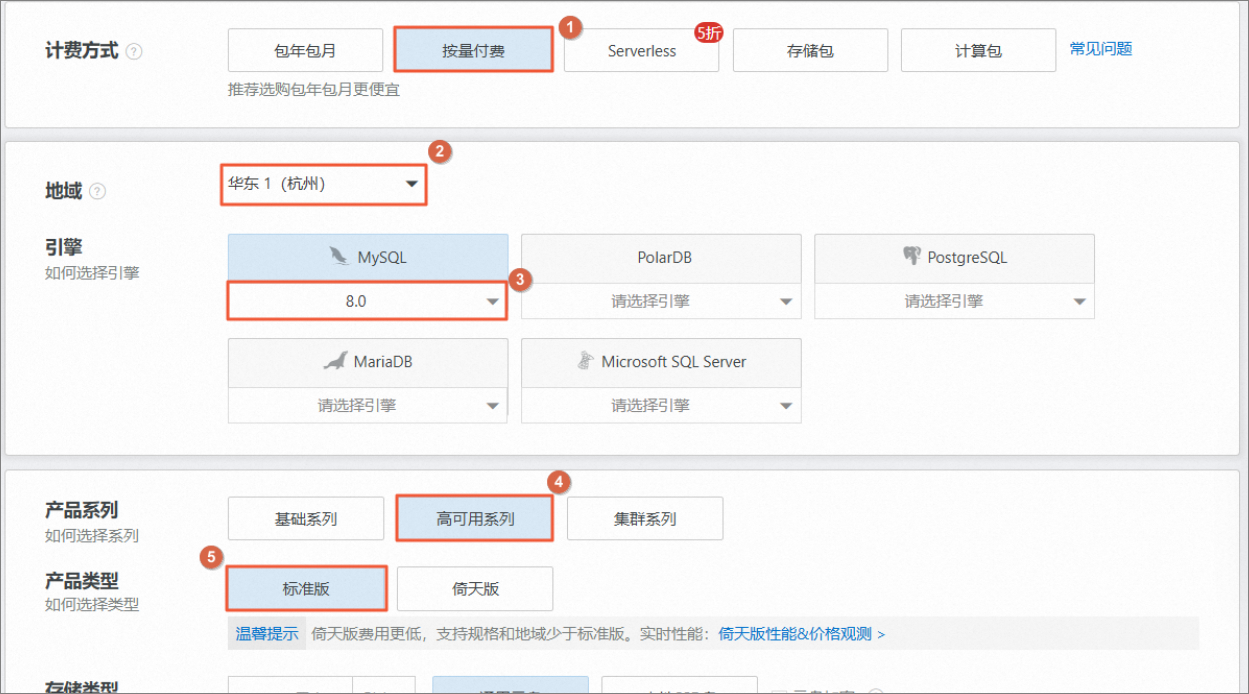Click the MySQL dolphin logo icon

[x=339, y=257]
